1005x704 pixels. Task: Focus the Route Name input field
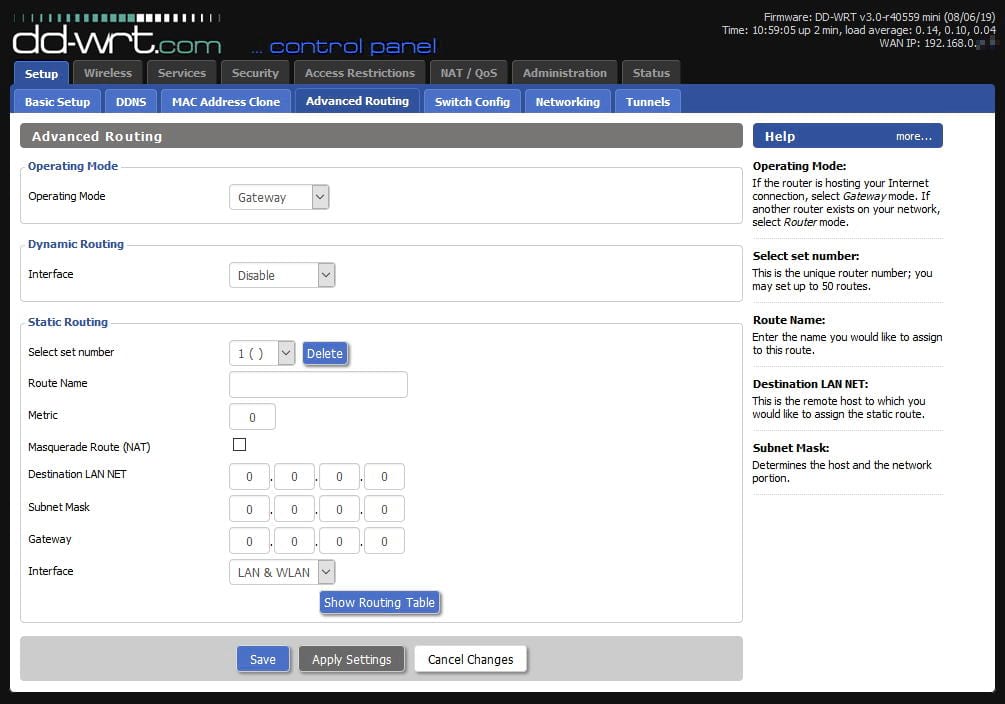tap(319, 384)
